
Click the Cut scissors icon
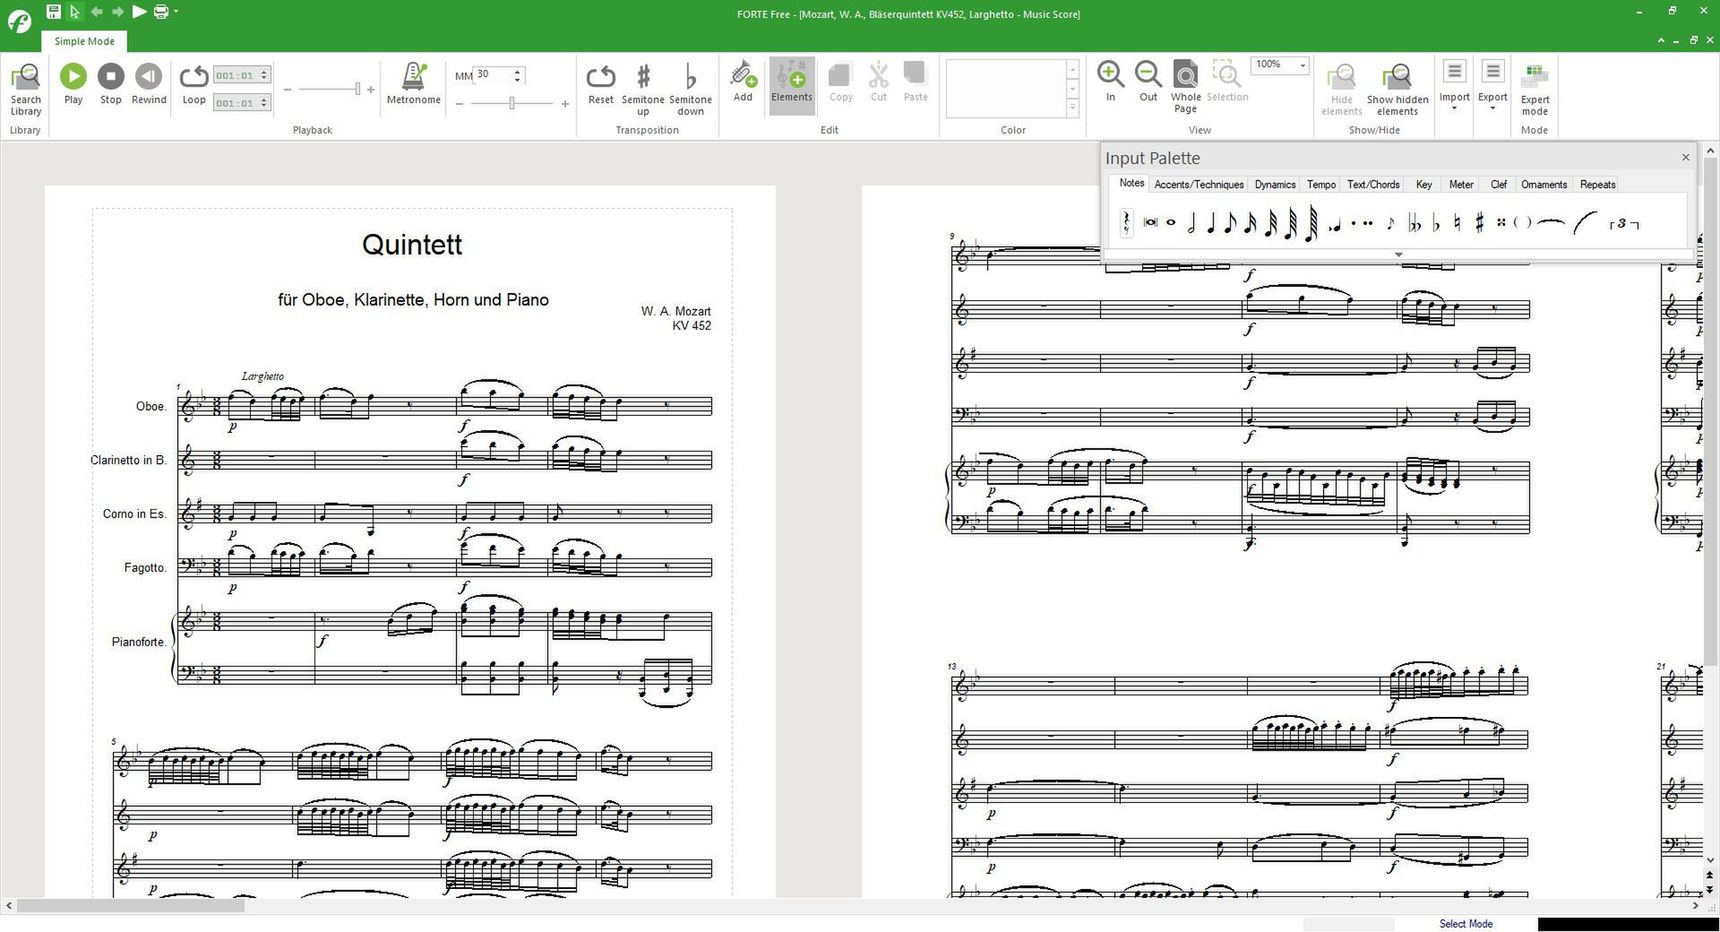tap(878, 82)
